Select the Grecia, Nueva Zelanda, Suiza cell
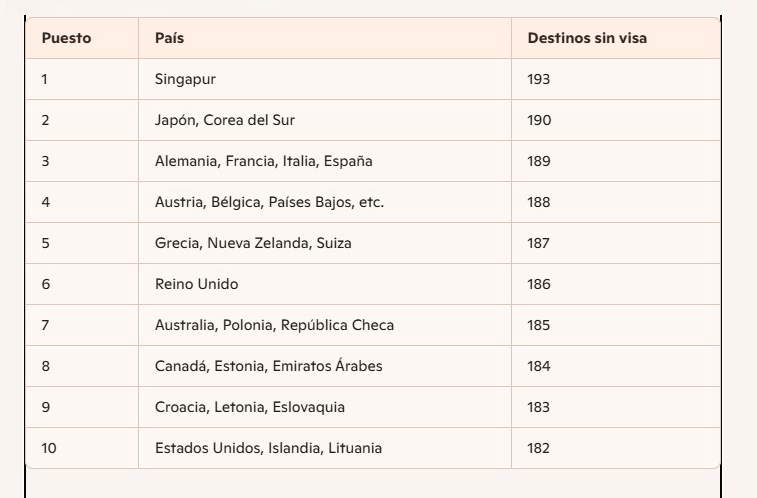 point(325,243)
